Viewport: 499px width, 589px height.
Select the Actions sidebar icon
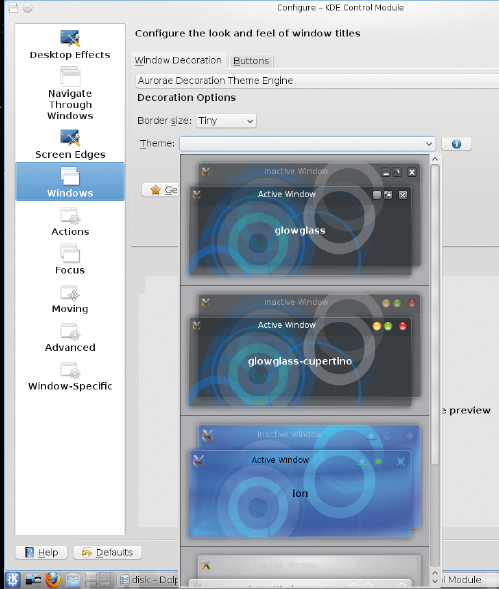(70, 216)
